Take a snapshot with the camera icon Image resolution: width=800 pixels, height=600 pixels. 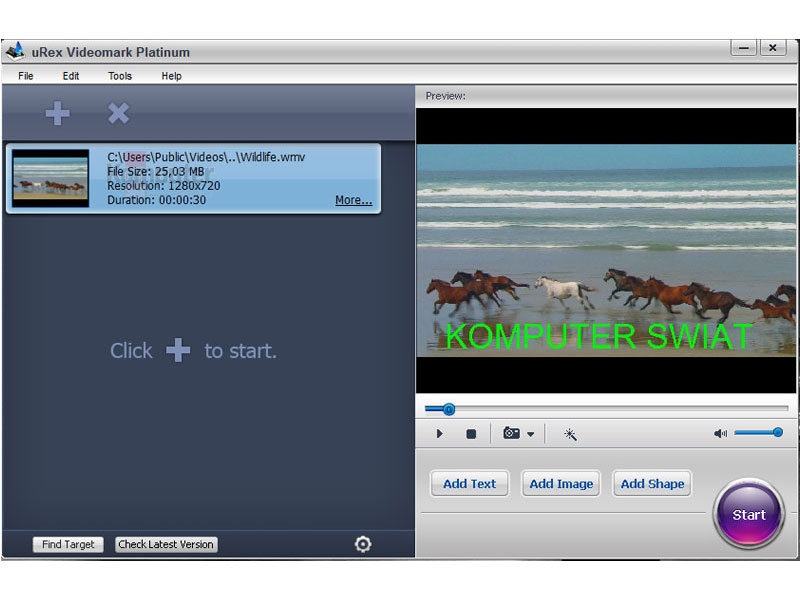click(511, 433)
